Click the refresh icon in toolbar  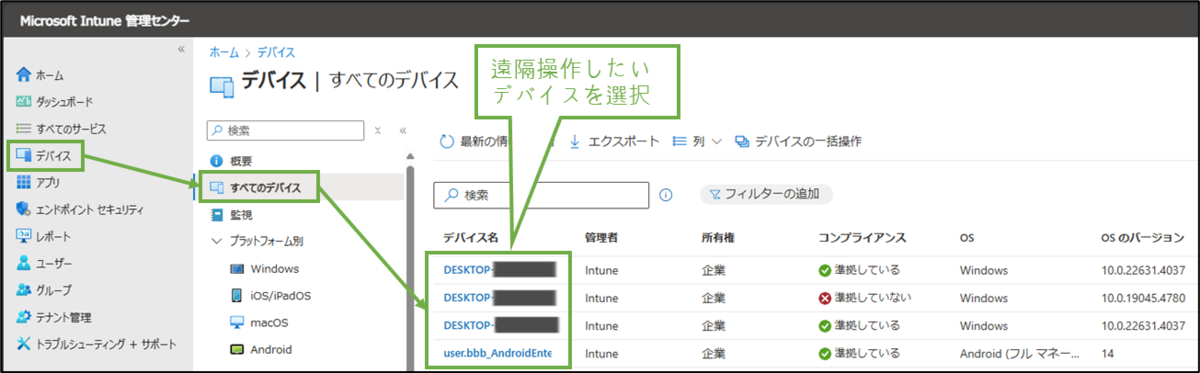click(x=446, y=141)
